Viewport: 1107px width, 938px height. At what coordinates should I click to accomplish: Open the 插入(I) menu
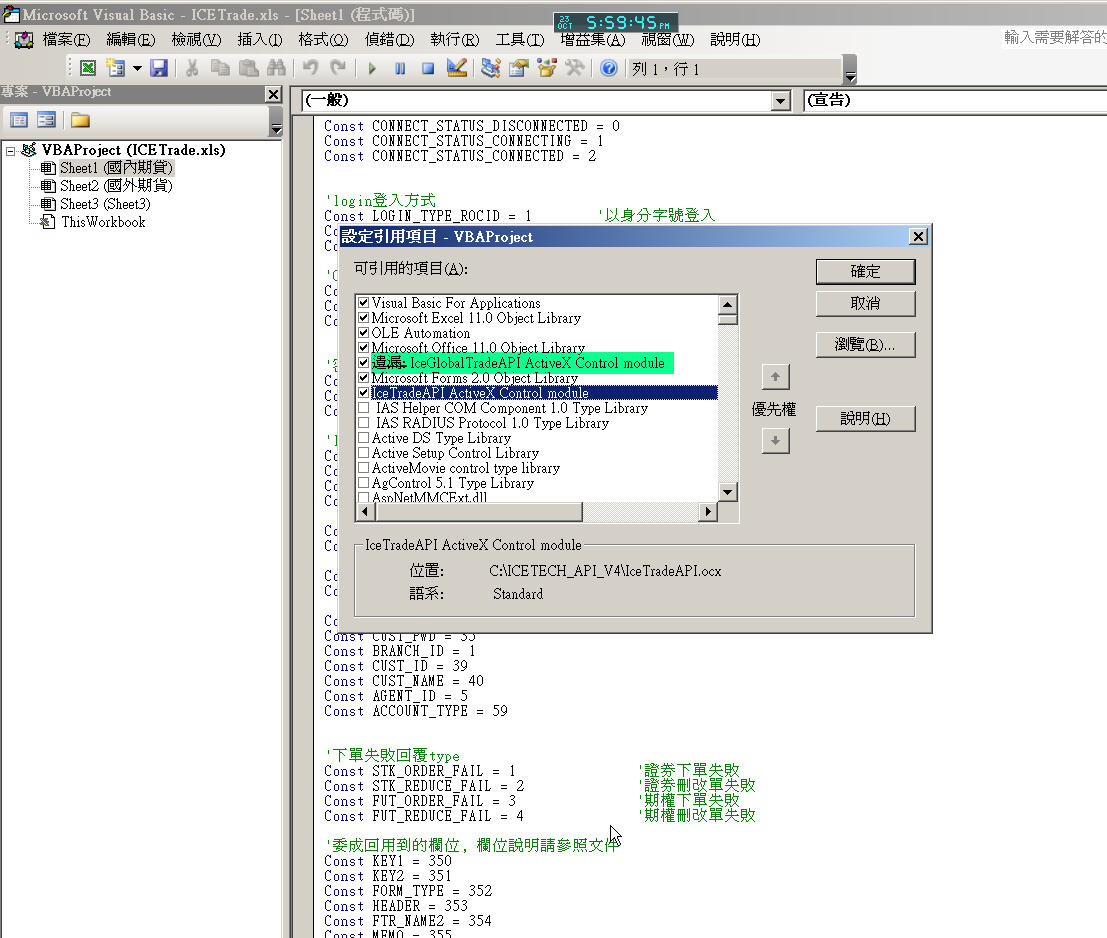click(260, 40)
